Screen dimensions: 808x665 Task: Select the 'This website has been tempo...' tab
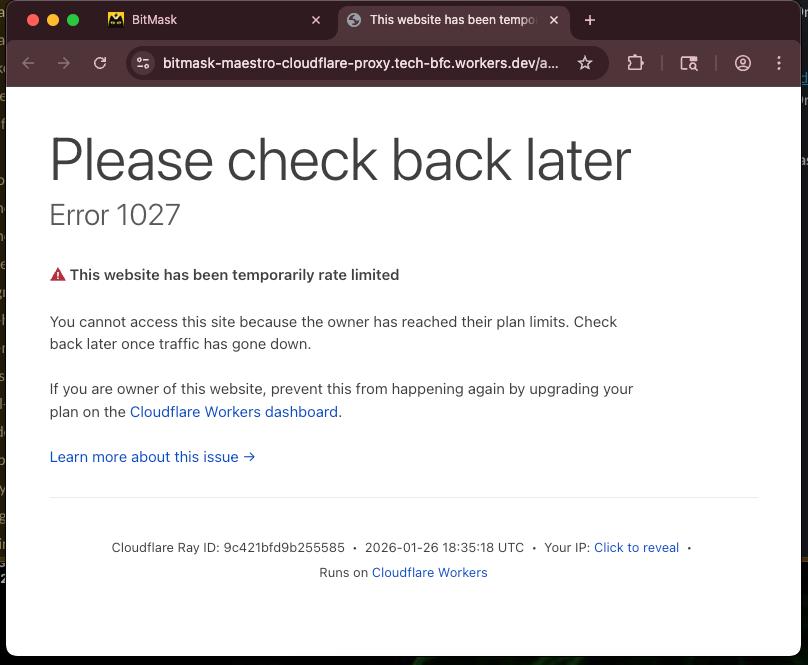pyautogui.click(x=453, y=20)
